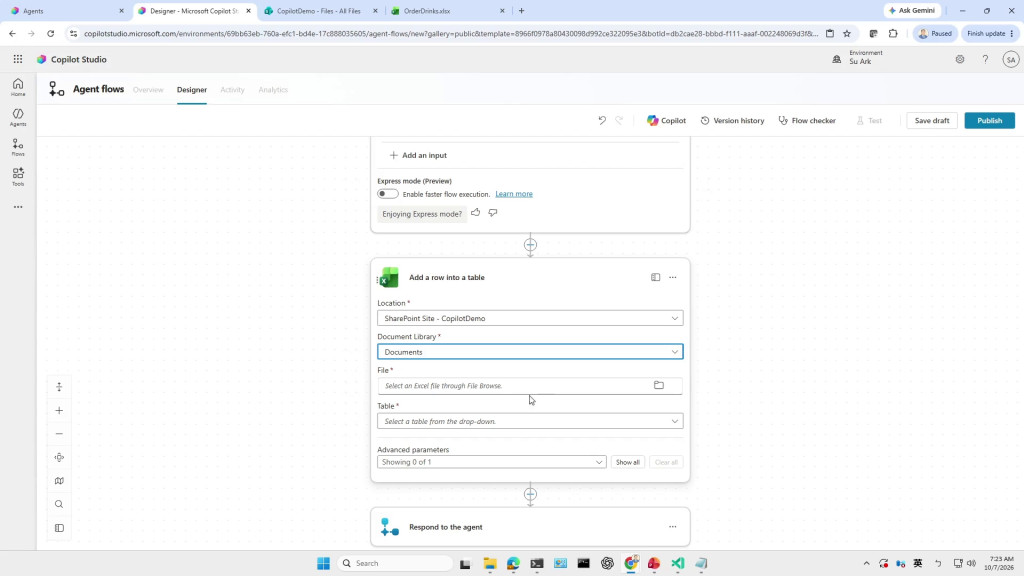The width and height of the screenshot is (1024, 576).
Task: Open the Copilot assistant pane
Action: pos(666,120)
